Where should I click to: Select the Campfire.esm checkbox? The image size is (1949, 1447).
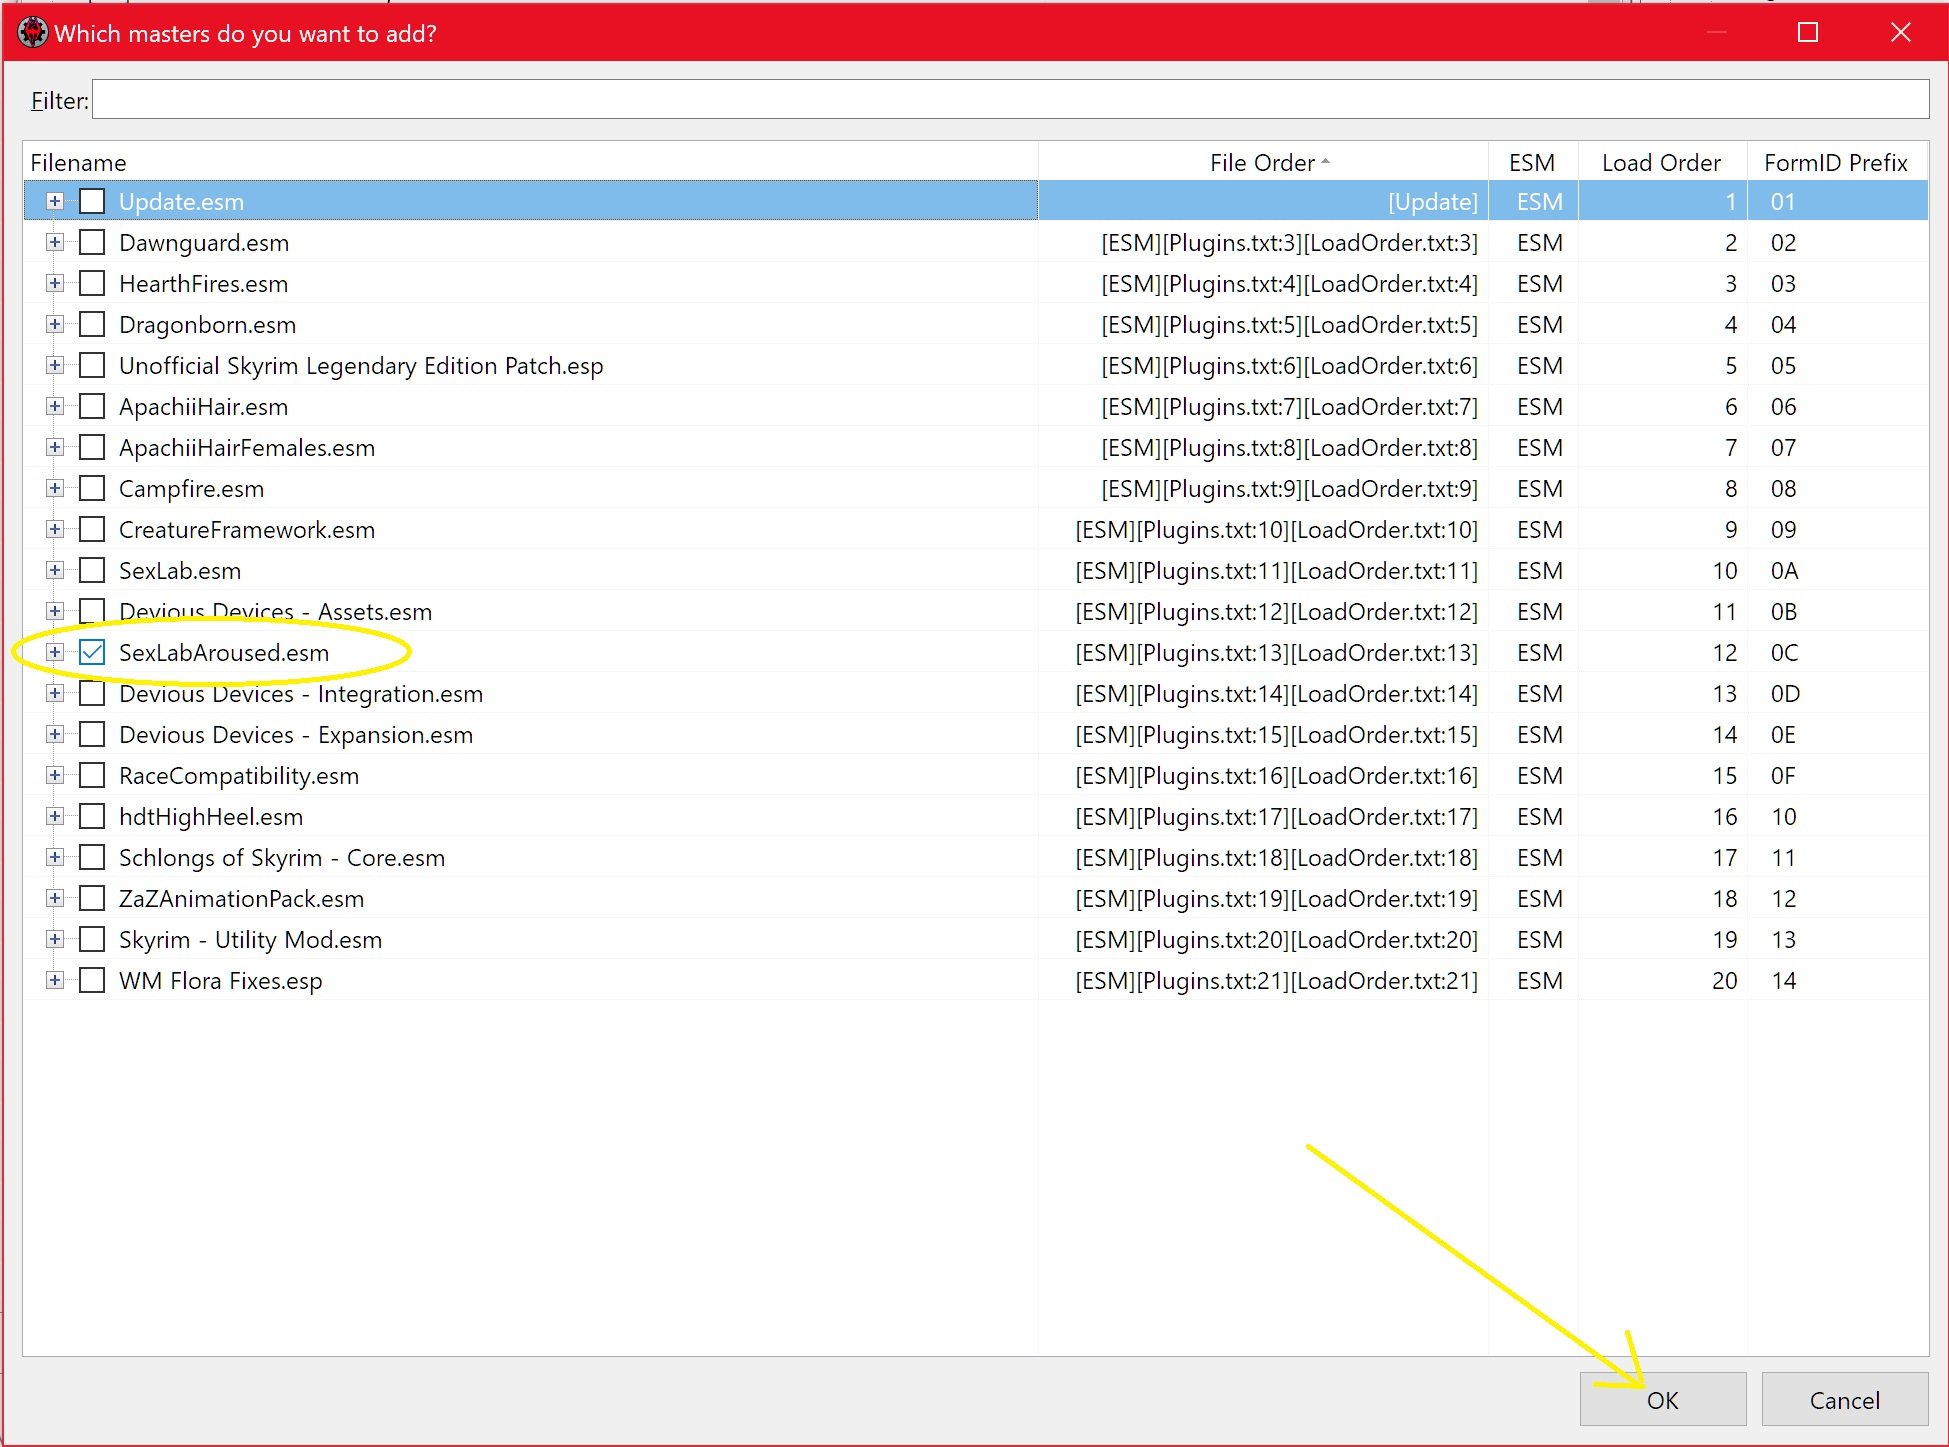click(x=92, y=488)
